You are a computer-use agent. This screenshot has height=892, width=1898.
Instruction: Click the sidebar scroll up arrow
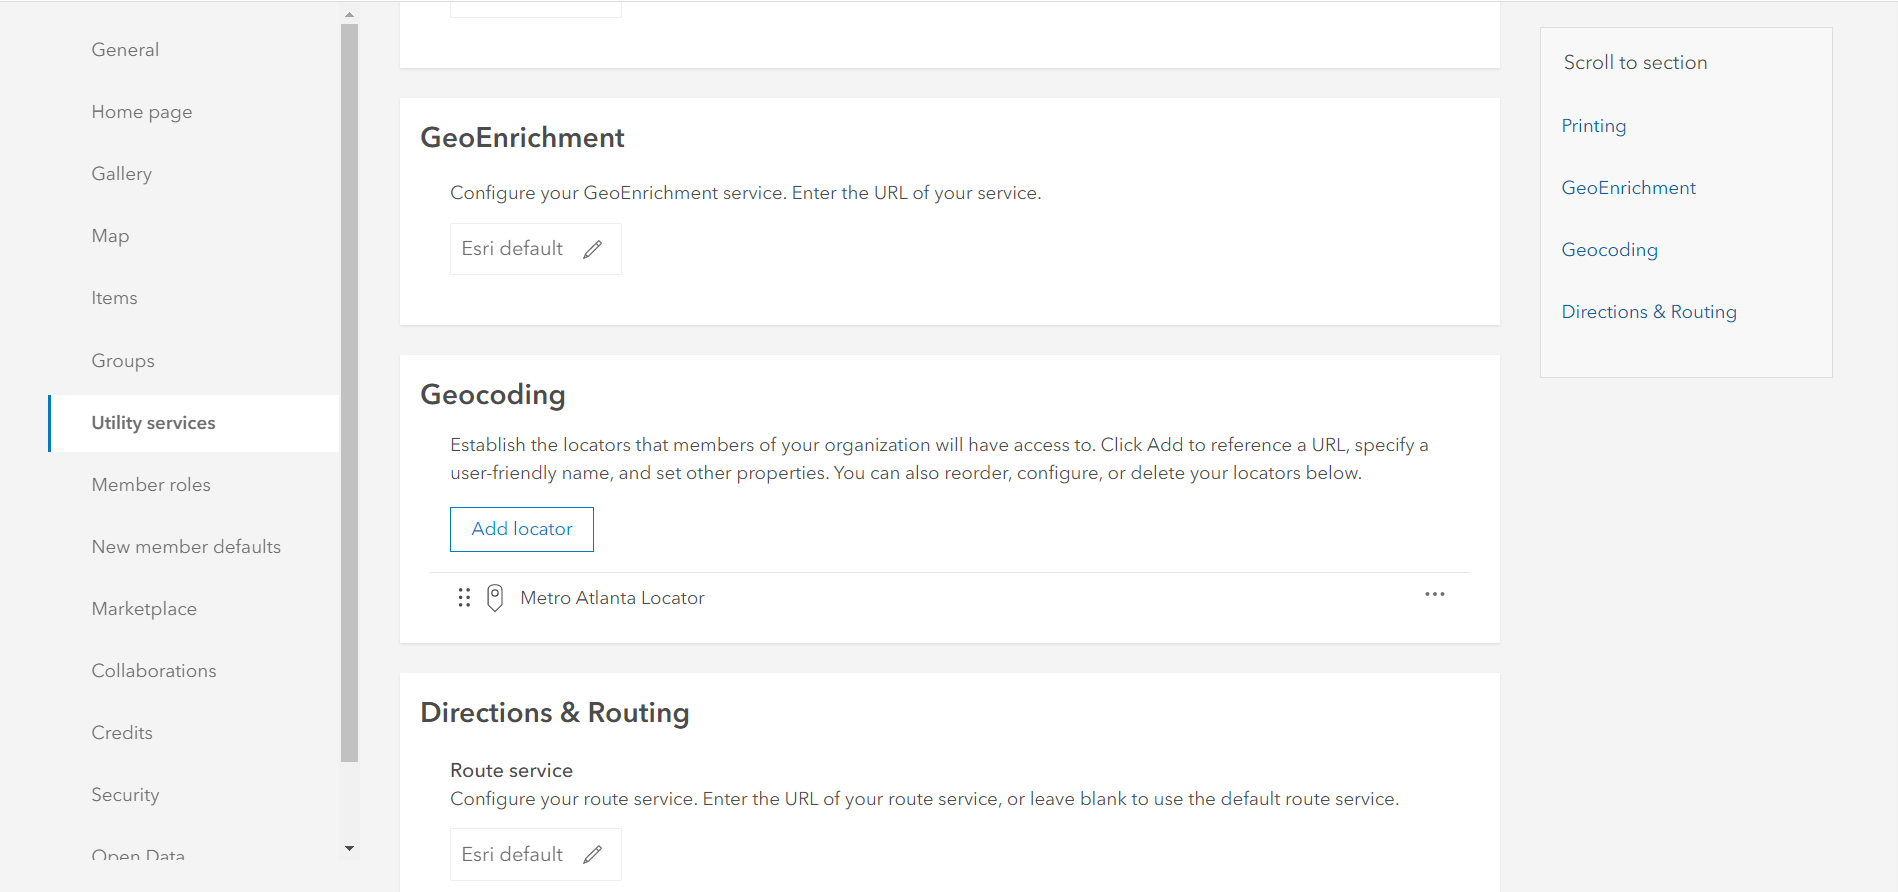pyautogui.click(x=349, y=15)
